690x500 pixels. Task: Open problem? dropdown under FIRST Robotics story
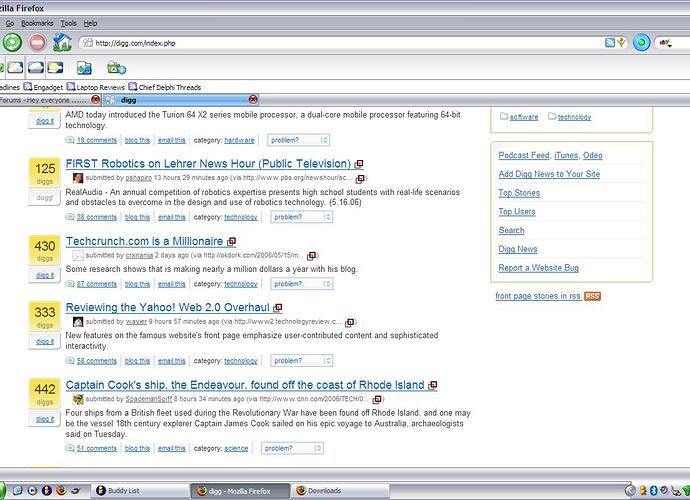tap(301, 217)
